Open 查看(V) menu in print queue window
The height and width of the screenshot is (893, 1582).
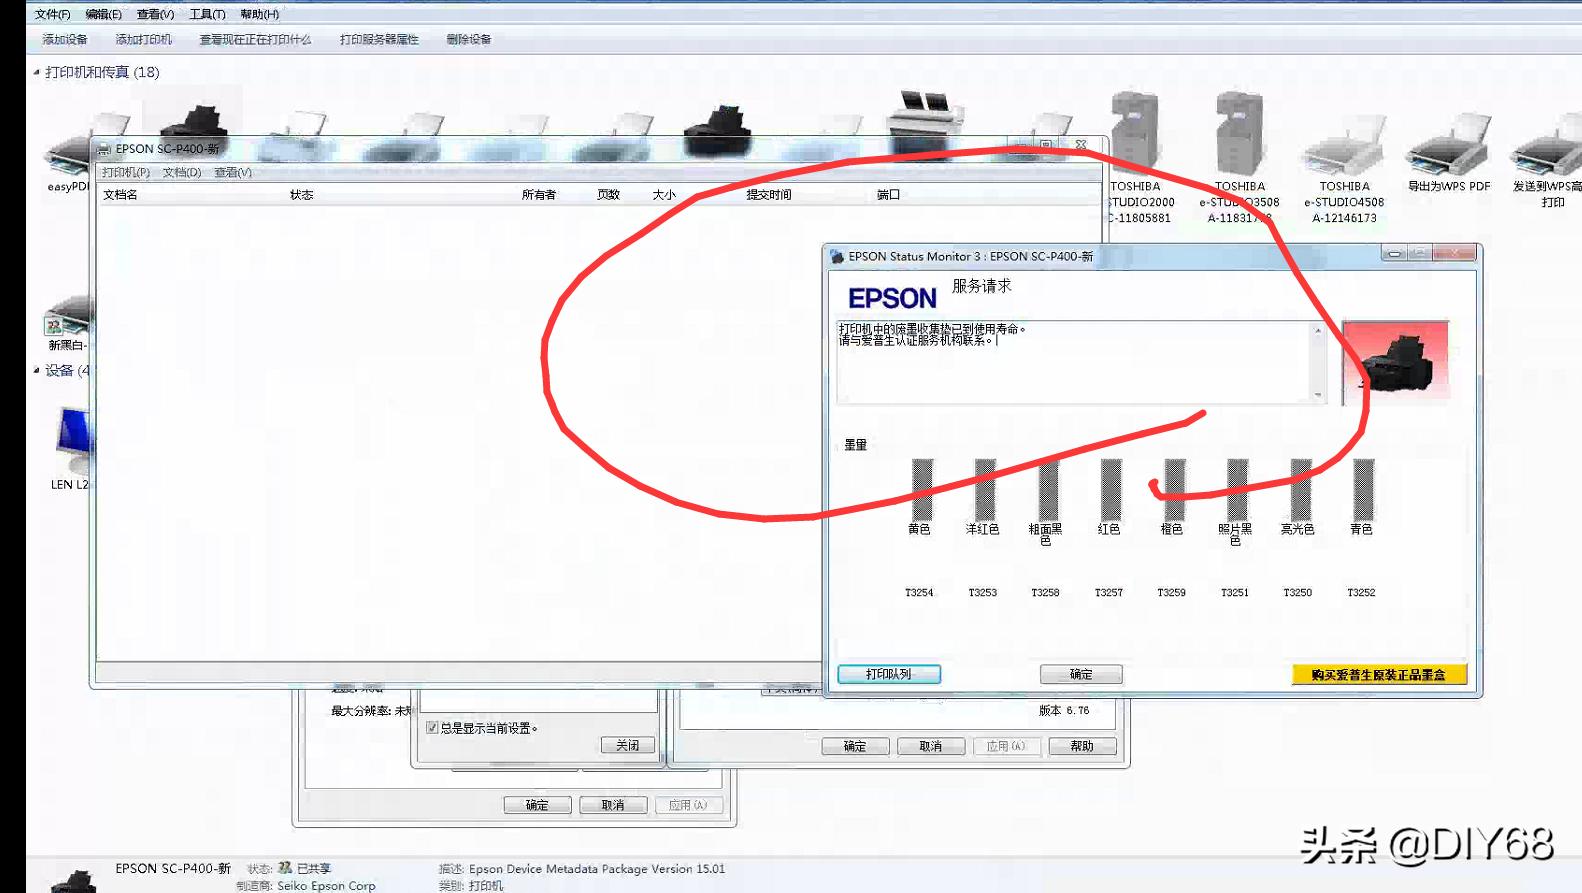(x=233, y=172)
